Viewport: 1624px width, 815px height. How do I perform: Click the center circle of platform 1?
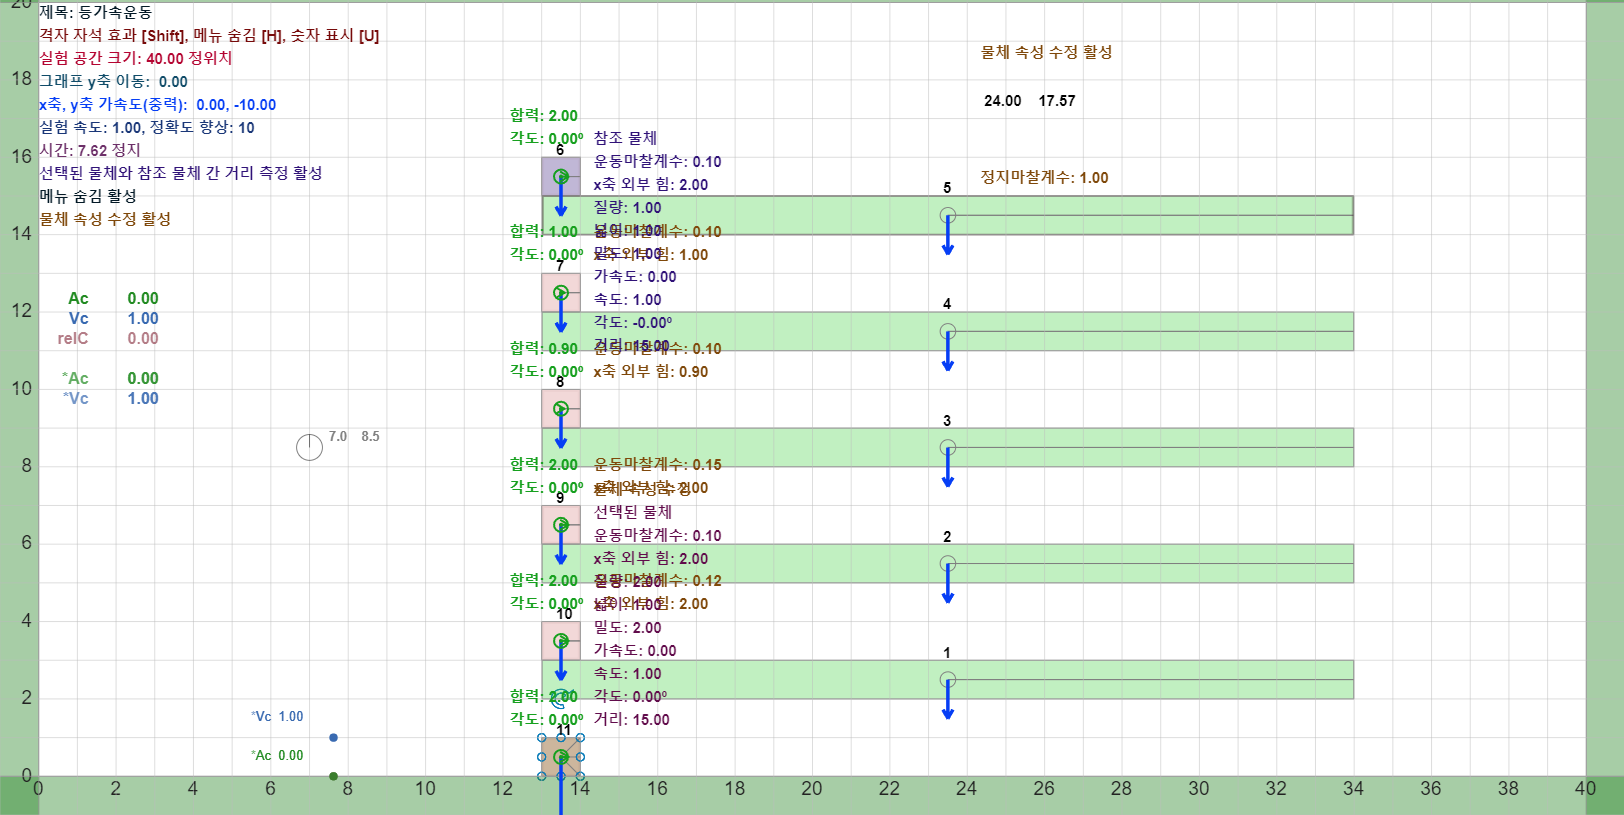pos(948,679)
